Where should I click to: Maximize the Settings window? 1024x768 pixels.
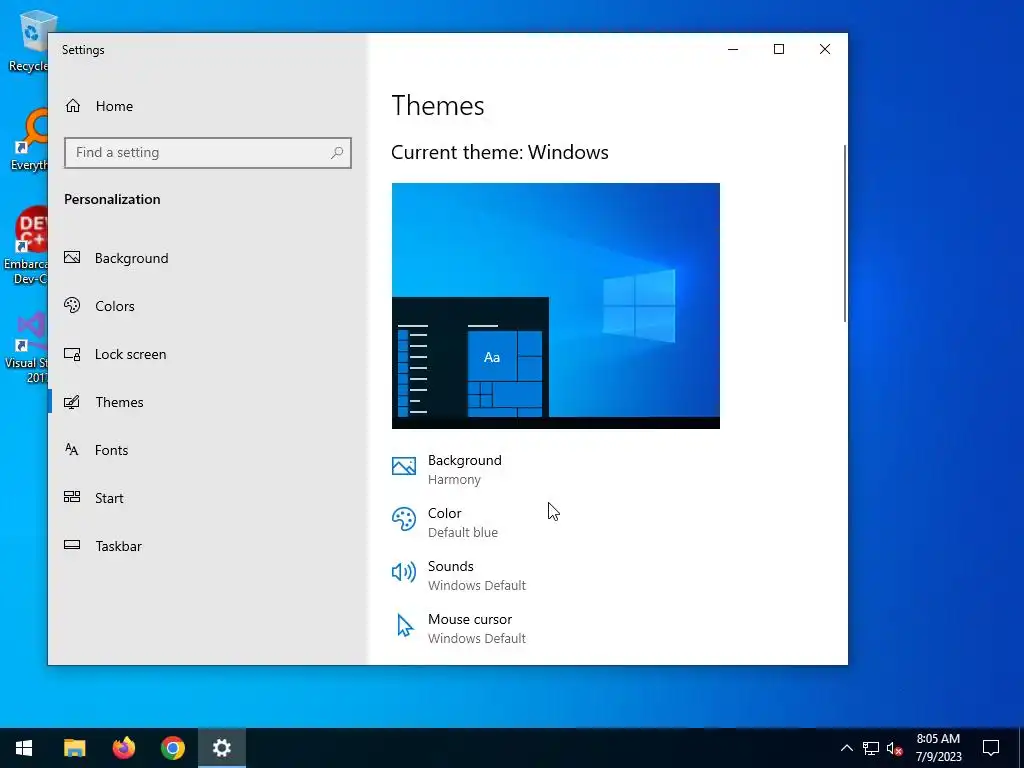[778, 49]
